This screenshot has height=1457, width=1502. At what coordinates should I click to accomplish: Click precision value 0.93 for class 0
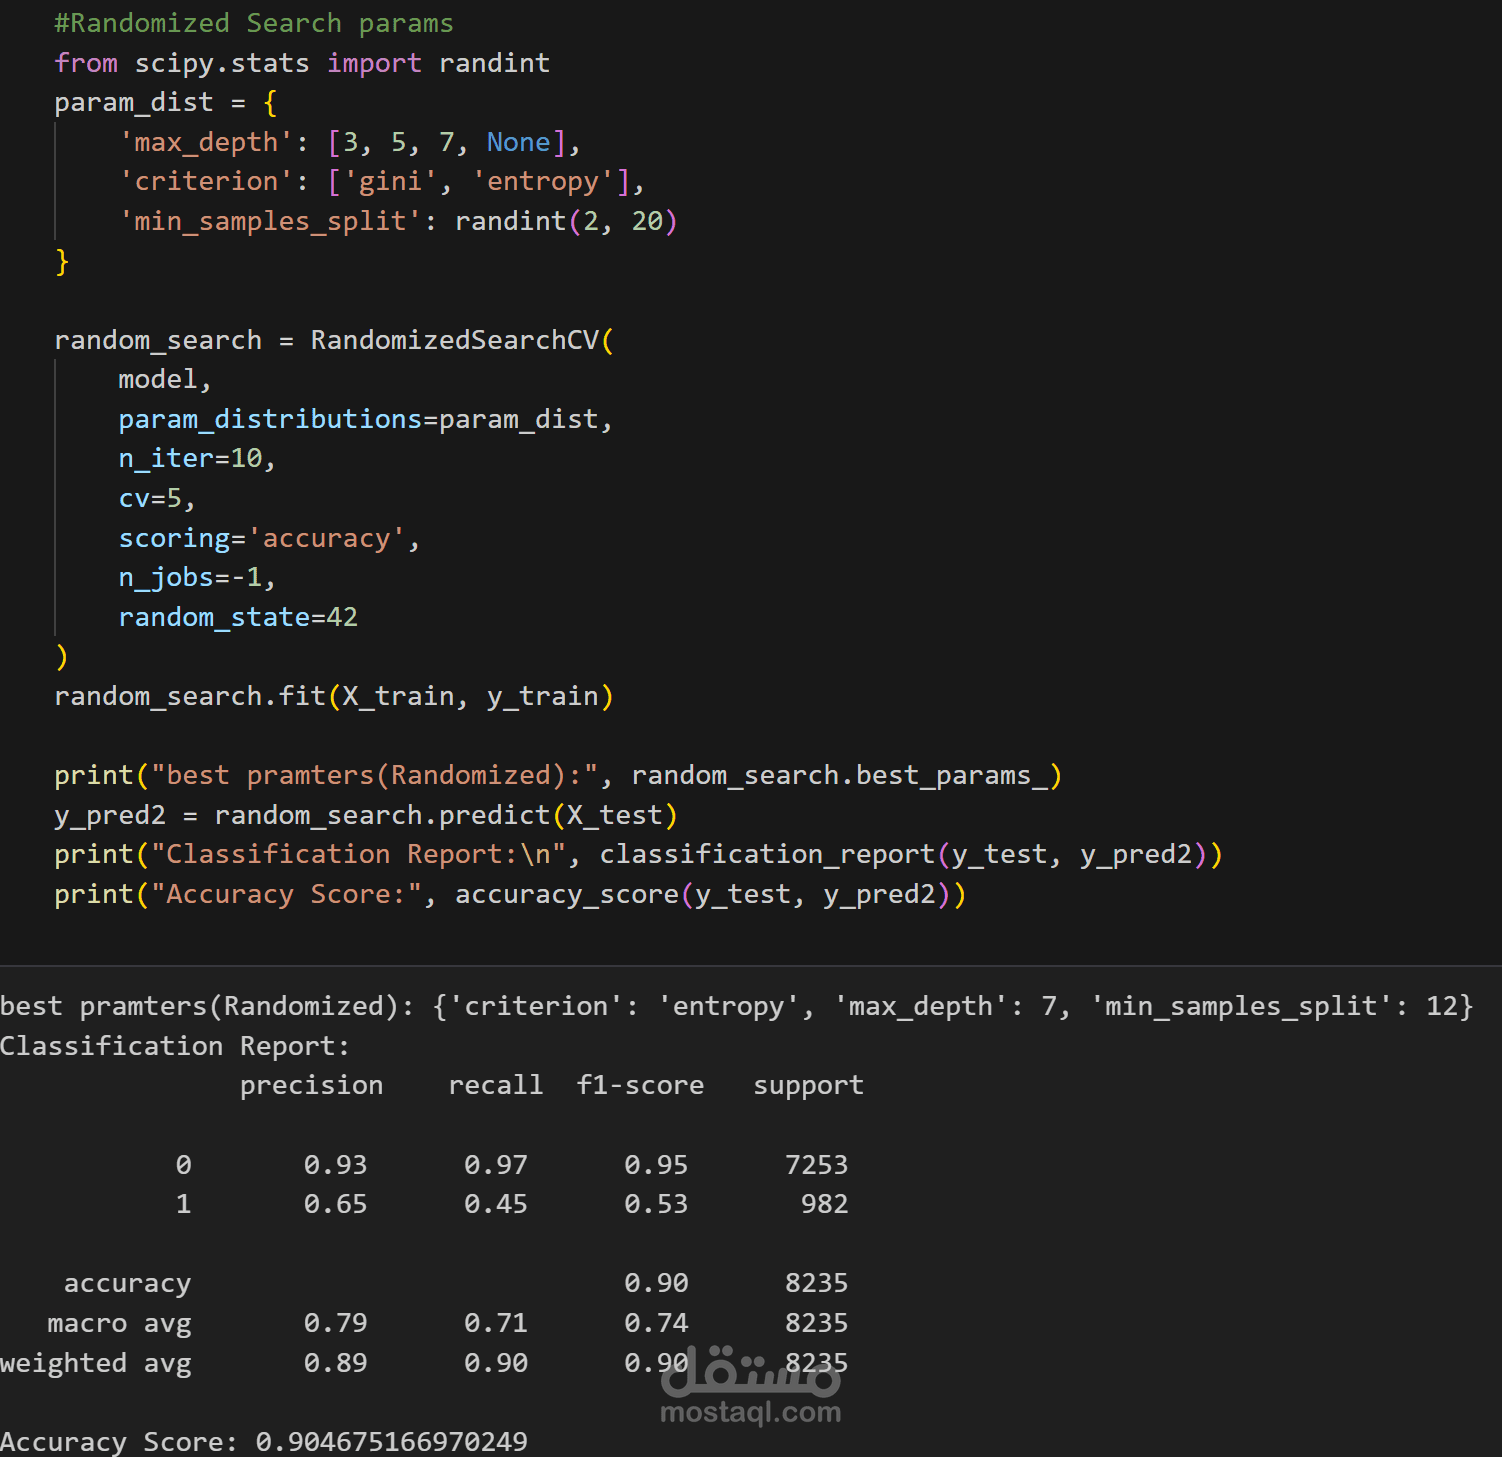(335, 1165)
